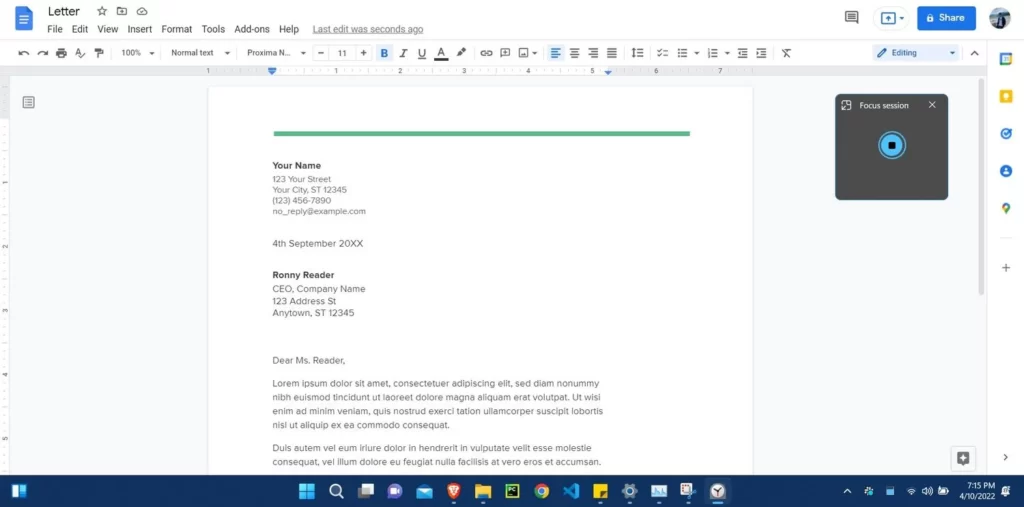Print the document using printer icon
The image size is (1024, 507).
pyautogui.click(x=61, y=53)
